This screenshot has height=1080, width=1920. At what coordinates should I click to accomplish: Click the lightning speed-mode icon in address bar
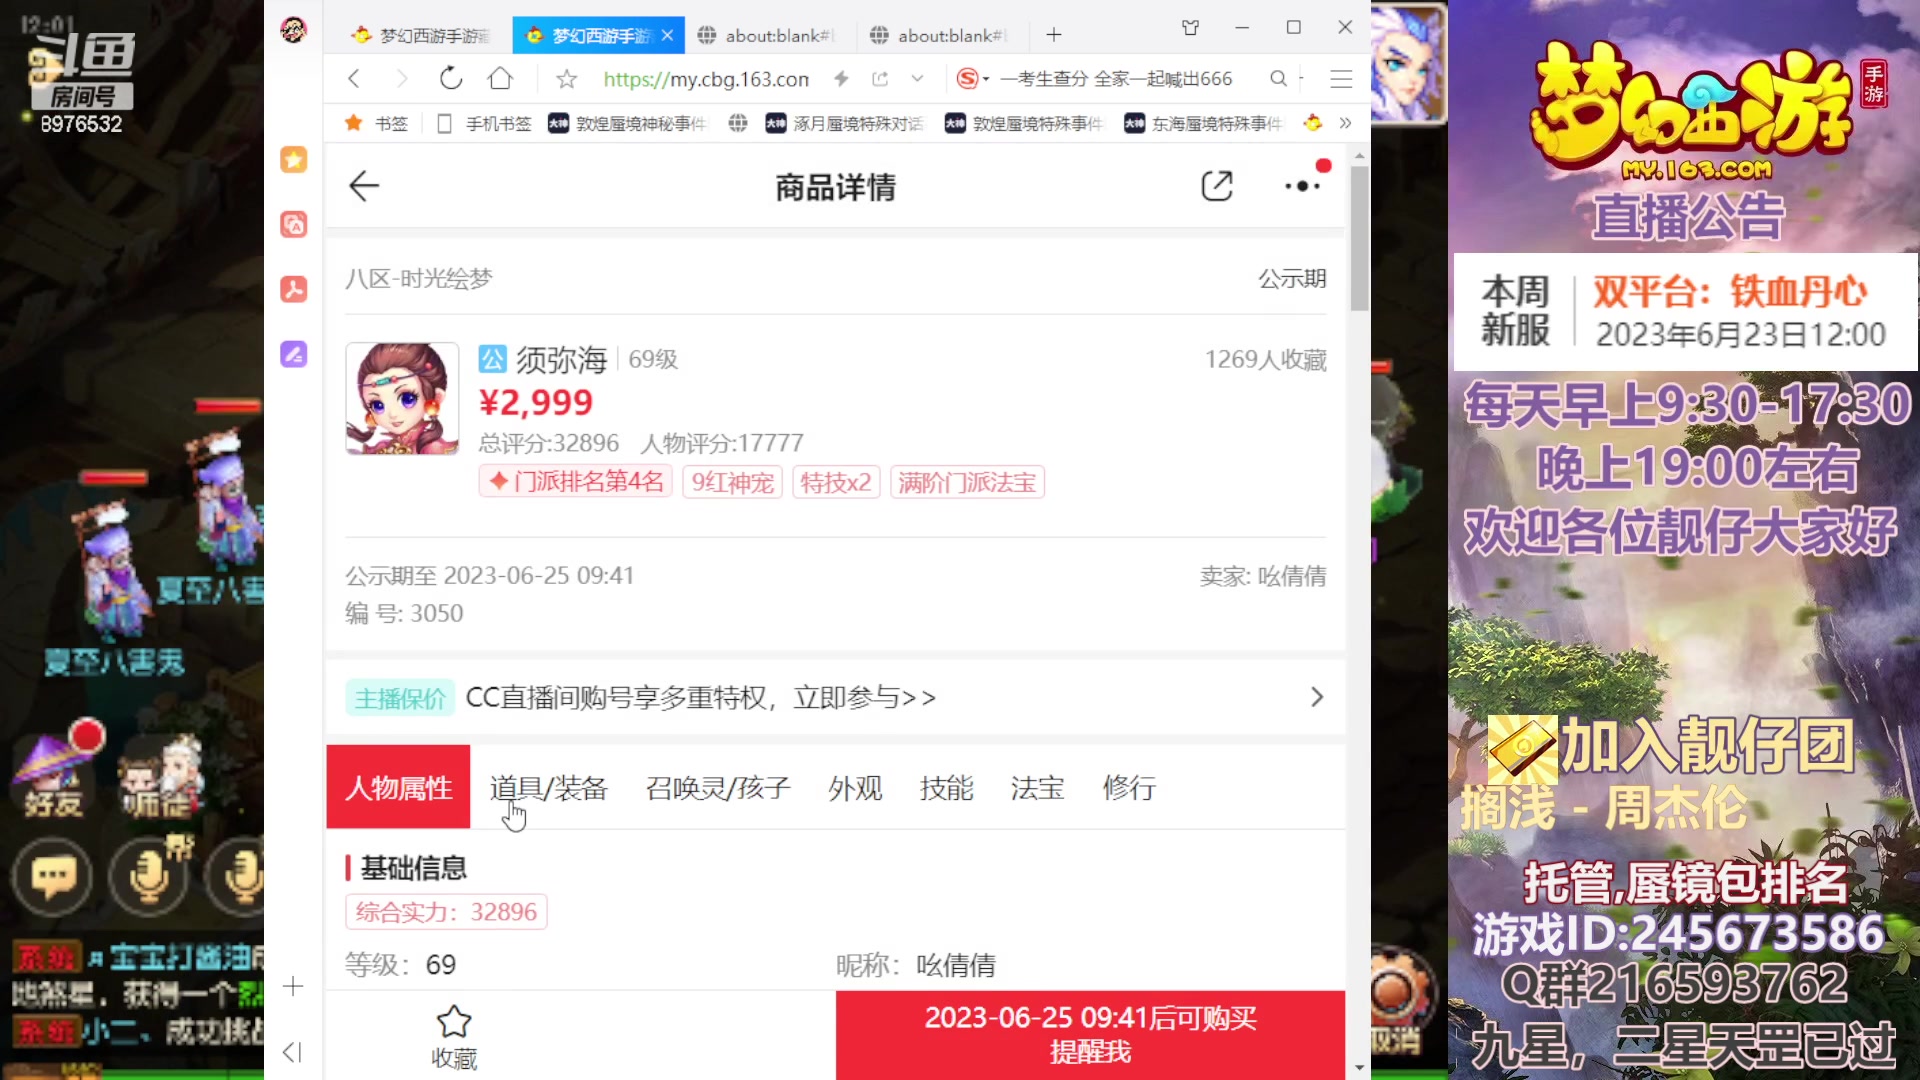tap(841, 78)
